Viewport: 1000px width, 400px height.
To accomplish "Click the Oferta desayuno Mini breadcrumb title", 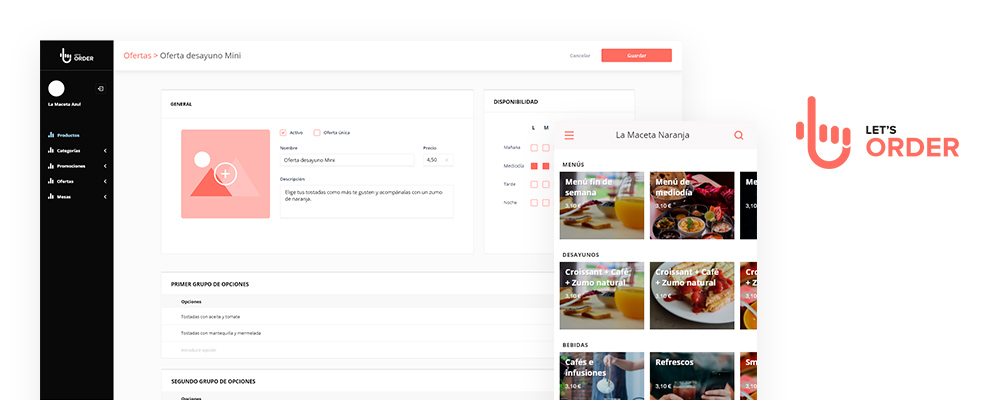I will tap(200, 56).
